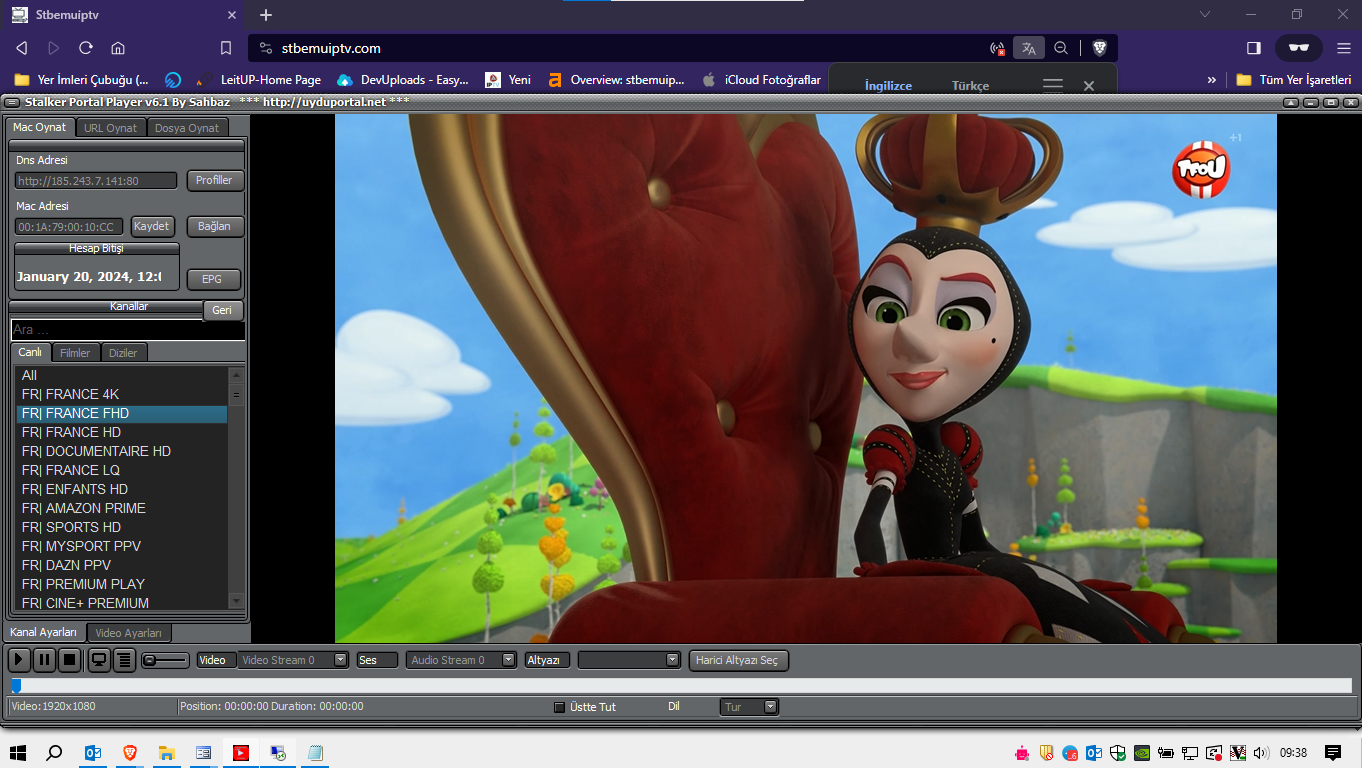Click the channel list scroll down arrow

236,601
